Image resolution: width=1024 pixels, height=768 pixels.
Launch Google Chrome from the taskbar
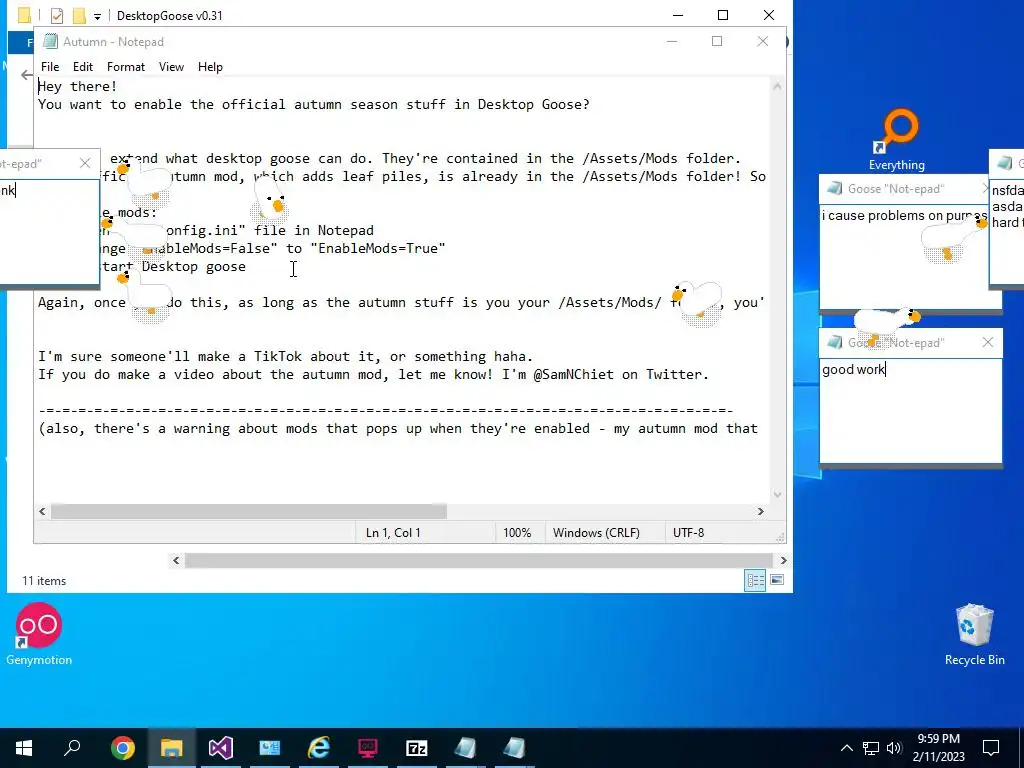(x=122, y=748)
